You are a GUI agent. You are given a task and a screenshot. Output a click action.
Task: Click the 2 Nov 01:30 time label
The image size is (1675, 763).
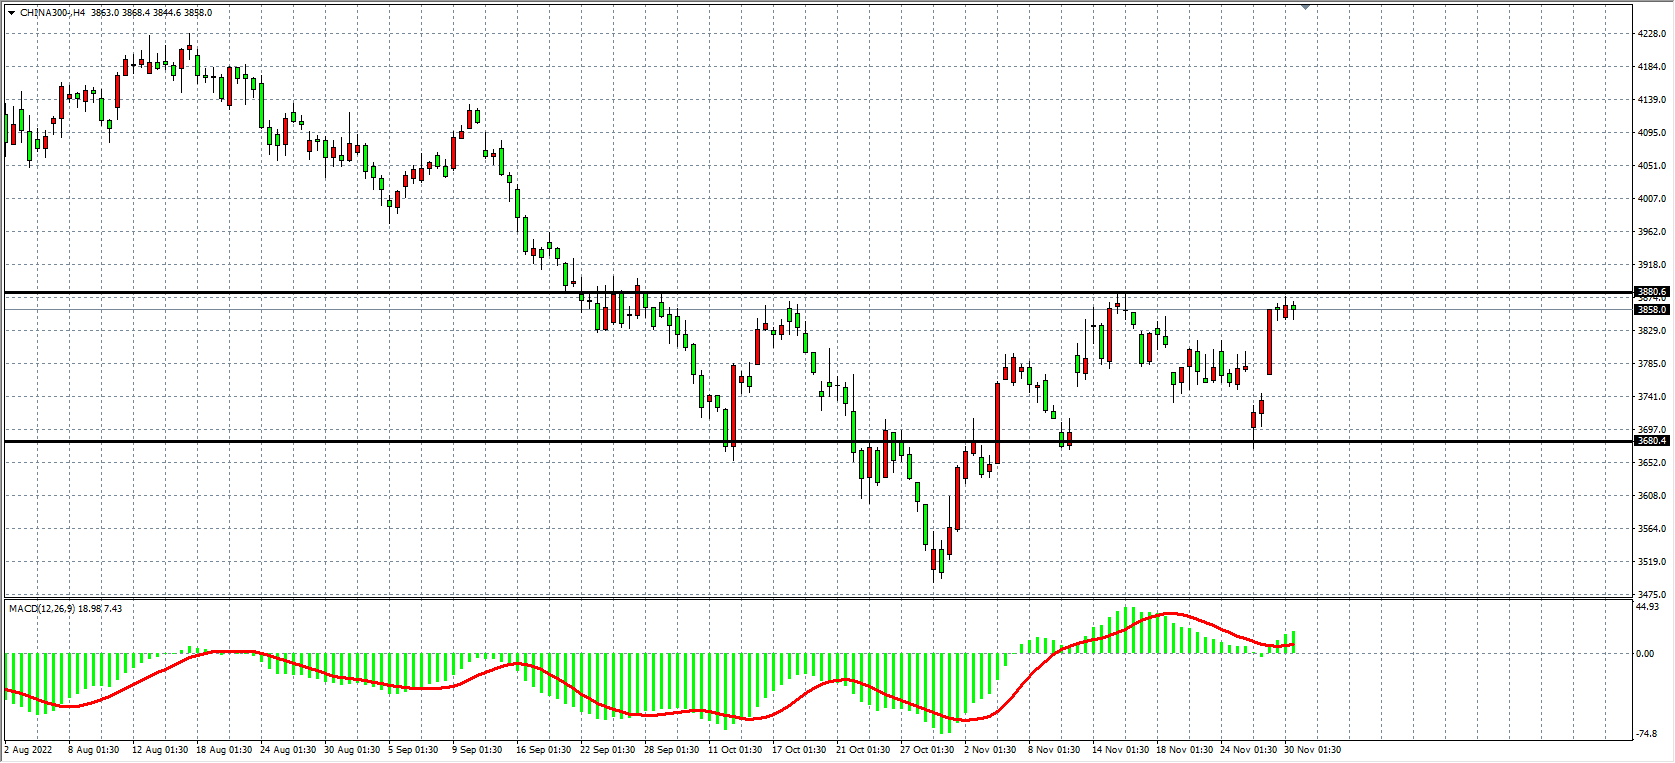pos(989,750)
